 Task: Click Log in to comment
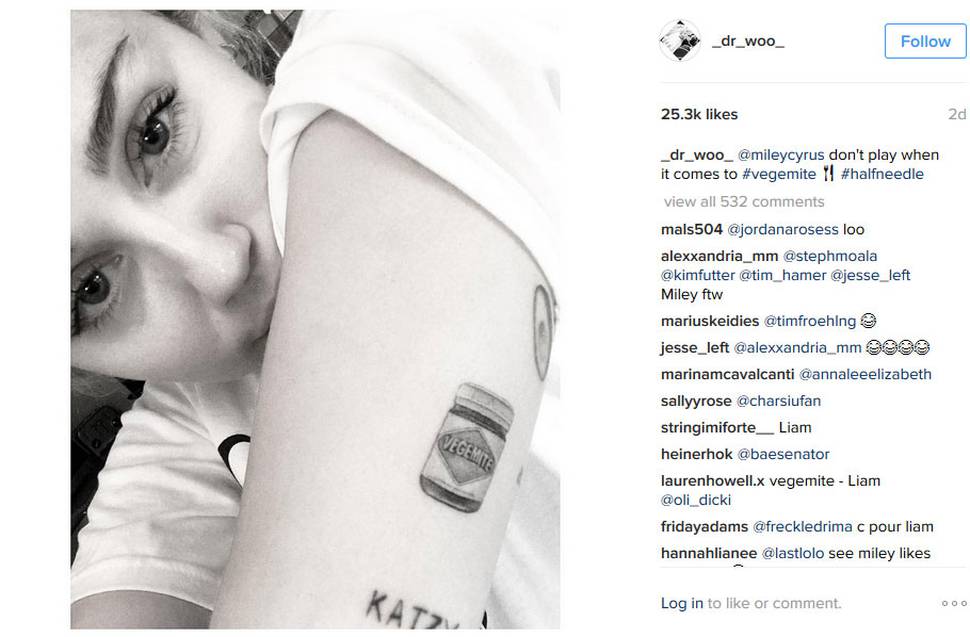point(682,603)
